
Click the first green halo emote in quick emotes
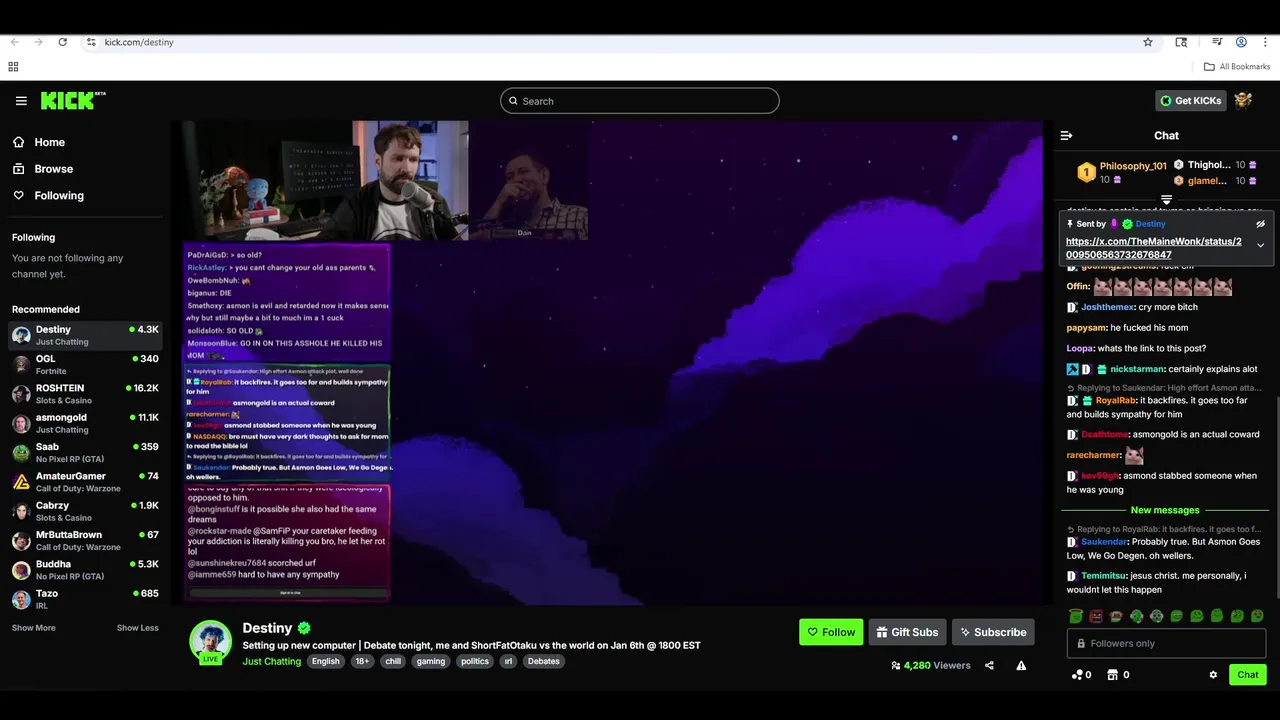[x=1076, y=616]
